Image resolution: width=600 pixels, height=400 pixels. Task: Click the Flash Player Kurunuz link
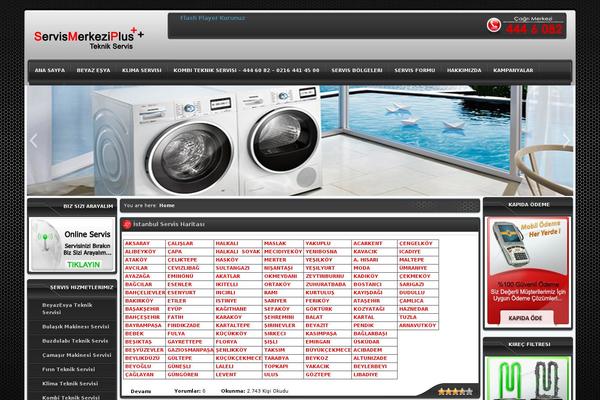(x=212, y=18)
